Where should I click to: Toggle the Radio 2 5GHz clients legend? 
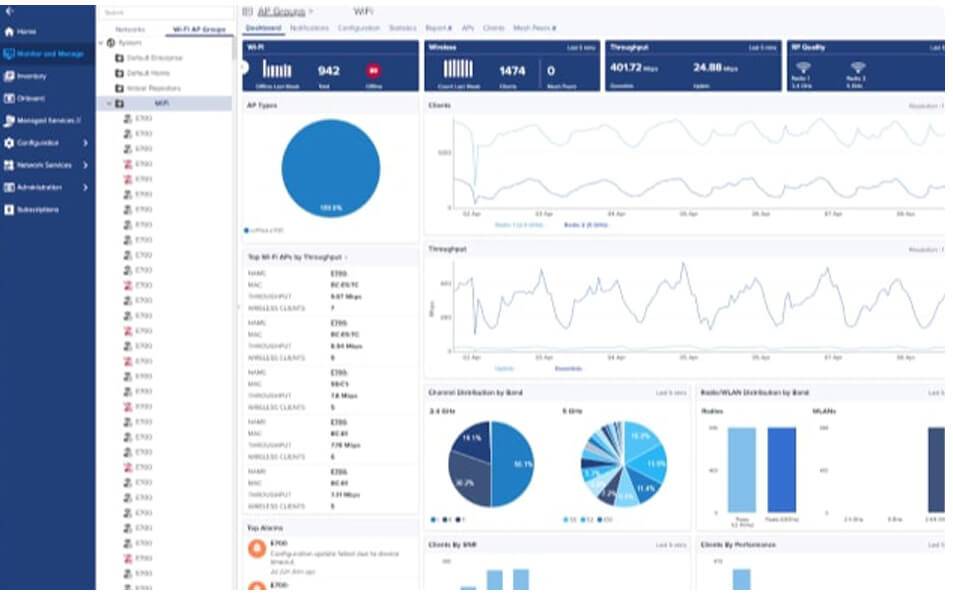(x=585, y=225)
